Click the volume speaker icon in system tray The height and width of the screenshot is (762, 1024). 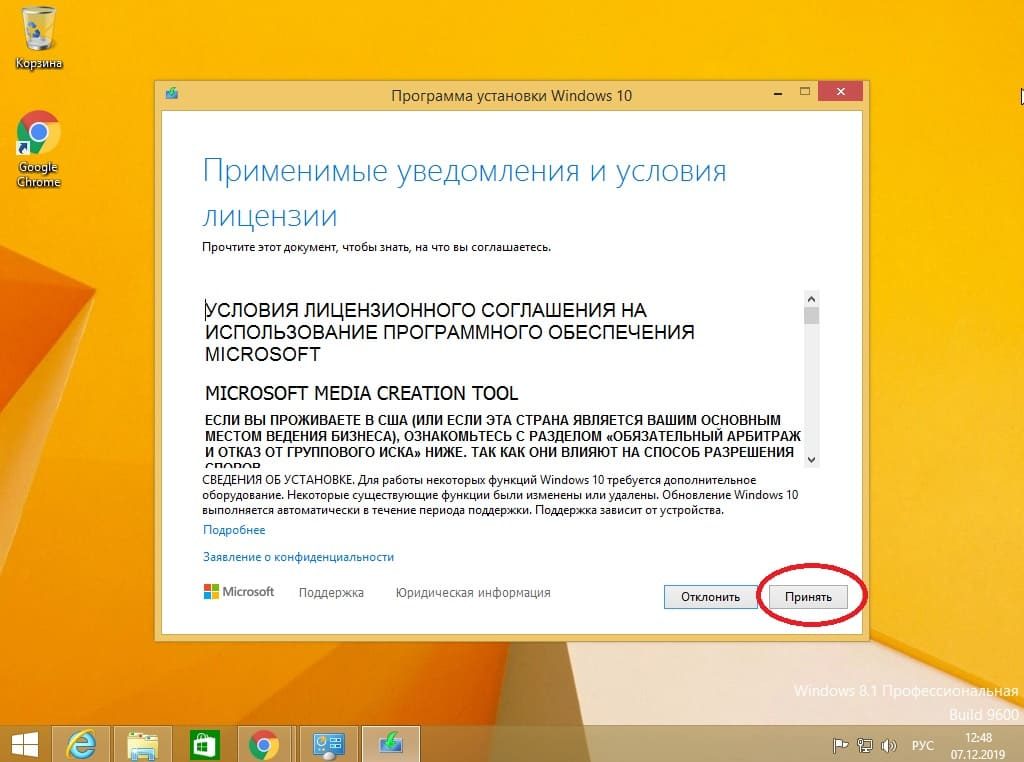coord(886,745)
